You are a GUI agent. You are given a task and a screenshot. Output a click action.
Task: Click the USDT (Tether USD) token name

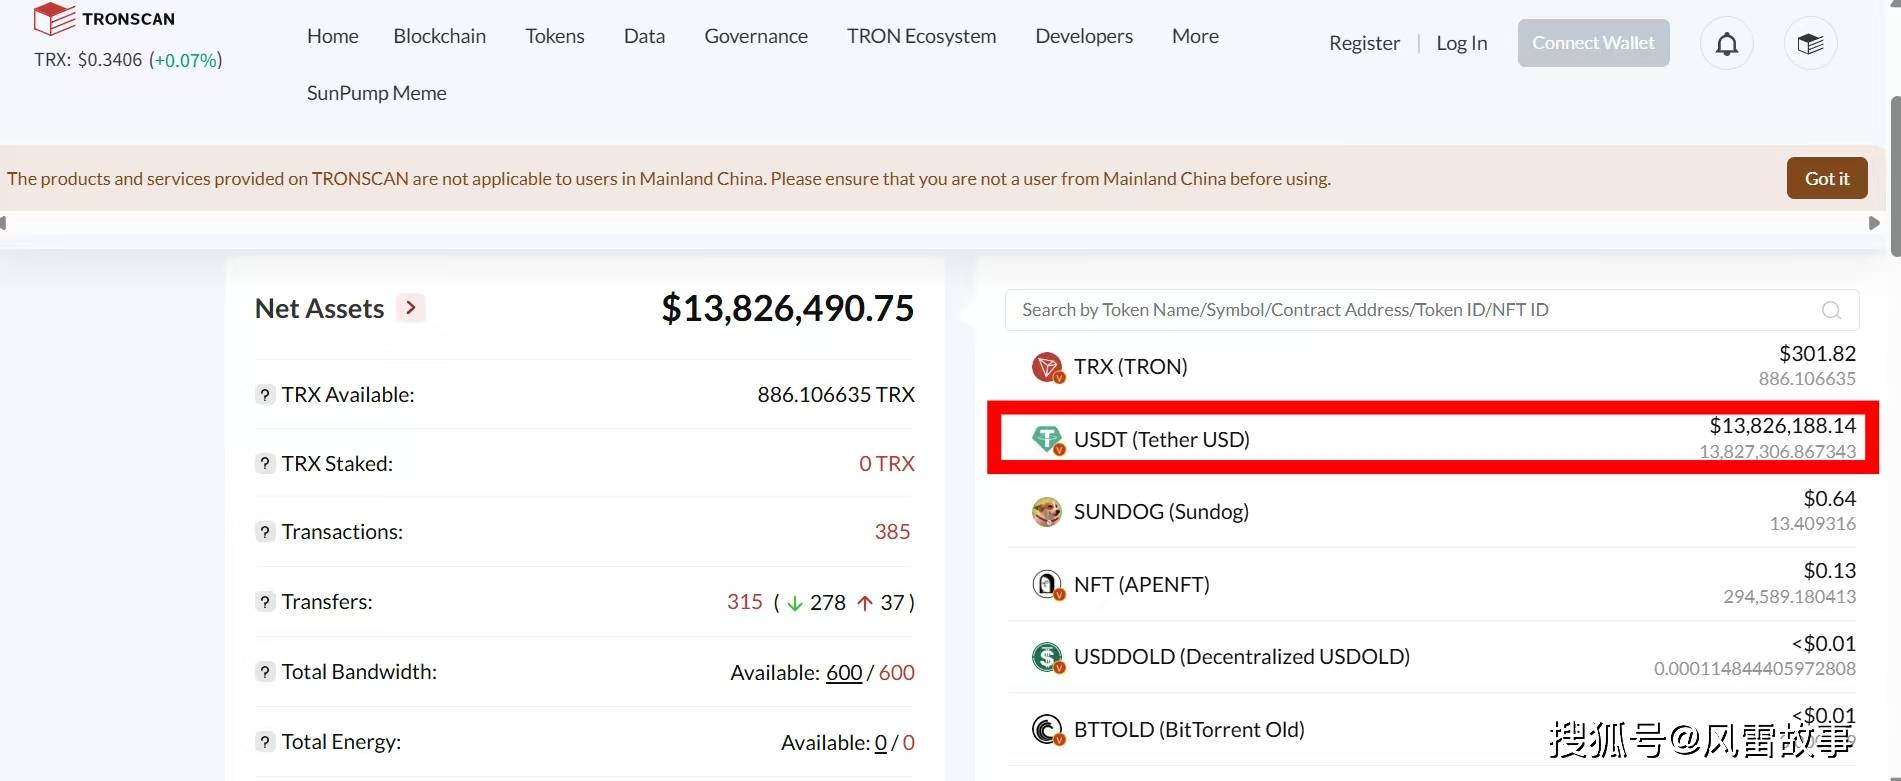tap(1162, 440)
